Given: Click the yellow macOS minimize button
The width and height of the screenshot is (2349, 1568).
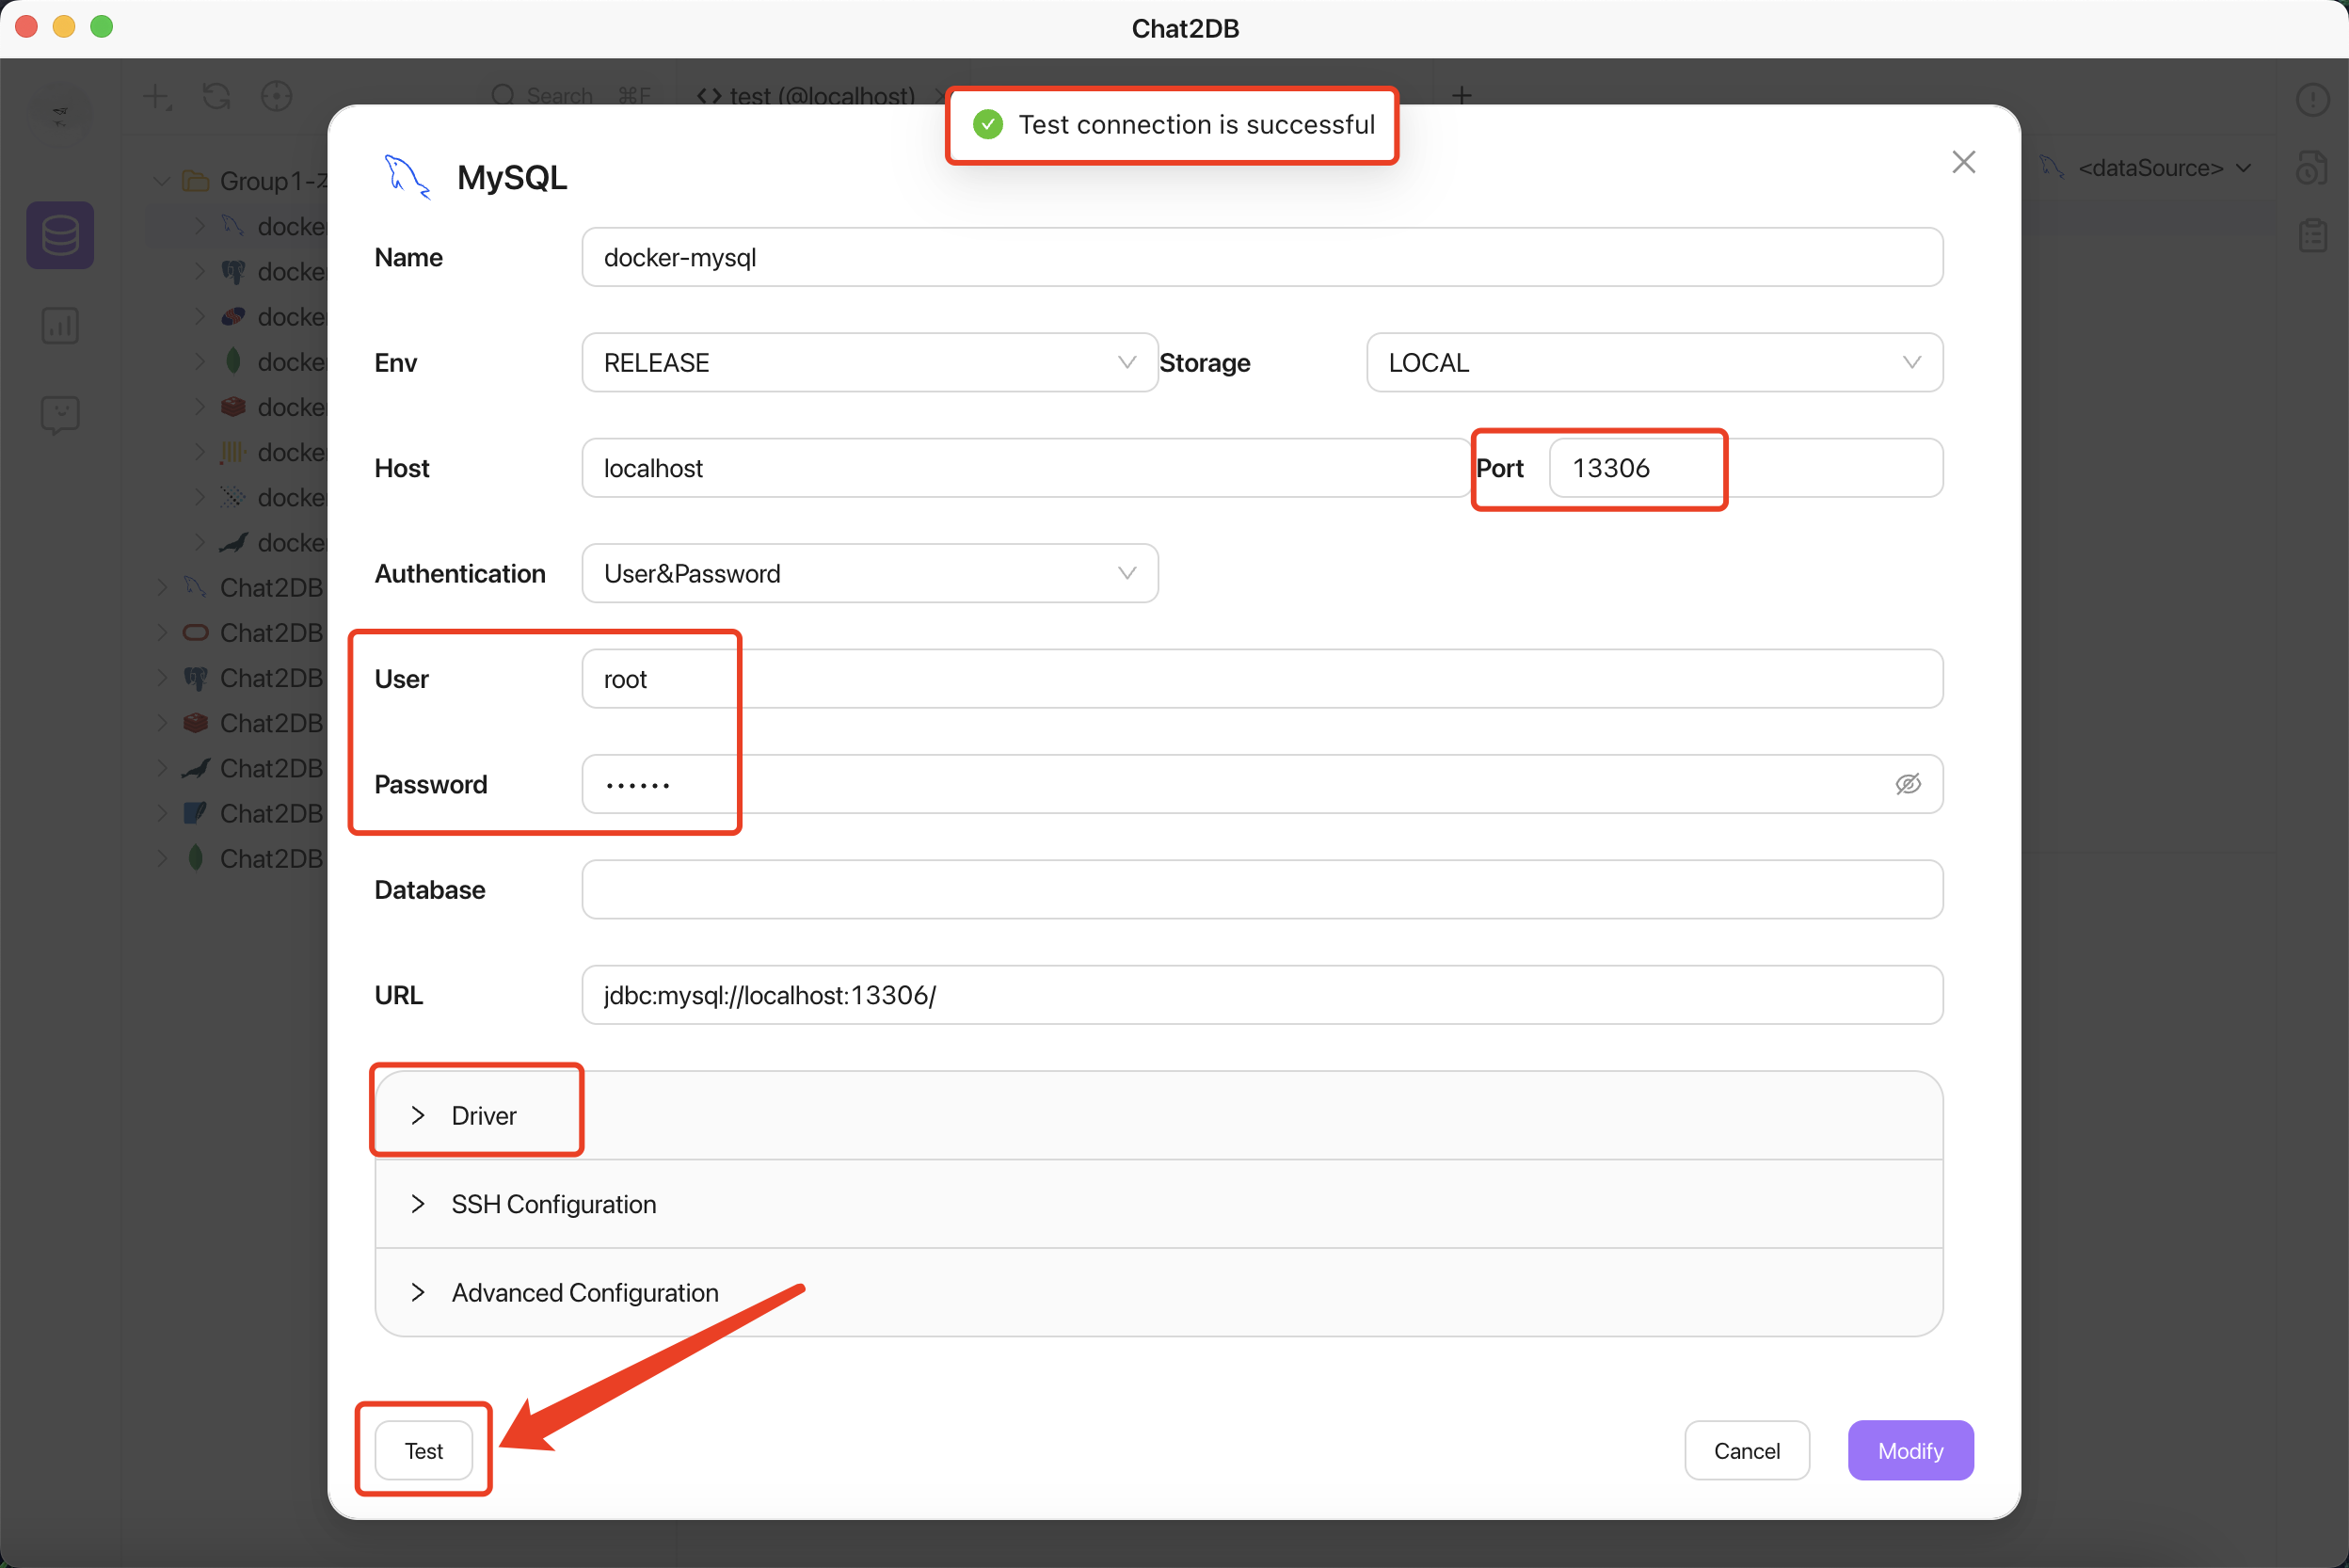Looking at the screenshot, I should pos(64,27).
